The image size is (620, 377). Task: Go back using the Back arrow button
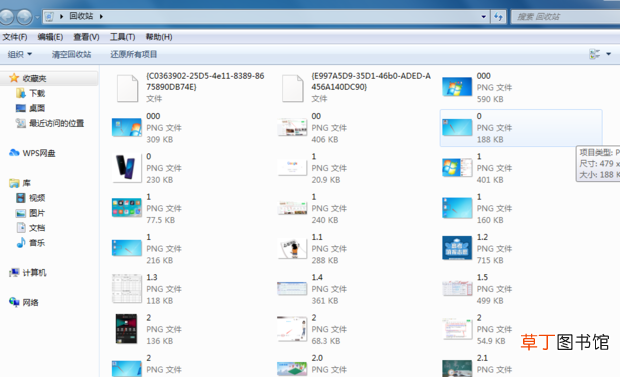tap(6, 17)
